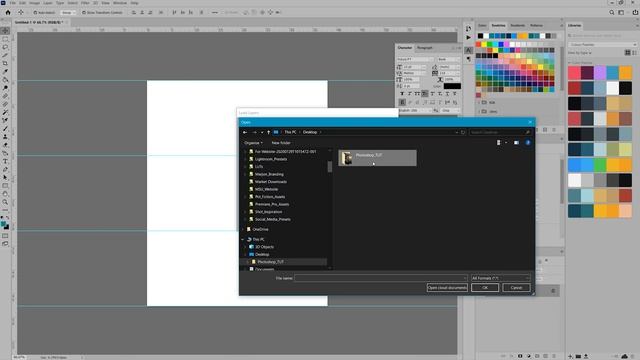Screen dimensions: 640x360
Task: Open the view options dropdown arrow in the Open dialog
Action: pos(506,142)
